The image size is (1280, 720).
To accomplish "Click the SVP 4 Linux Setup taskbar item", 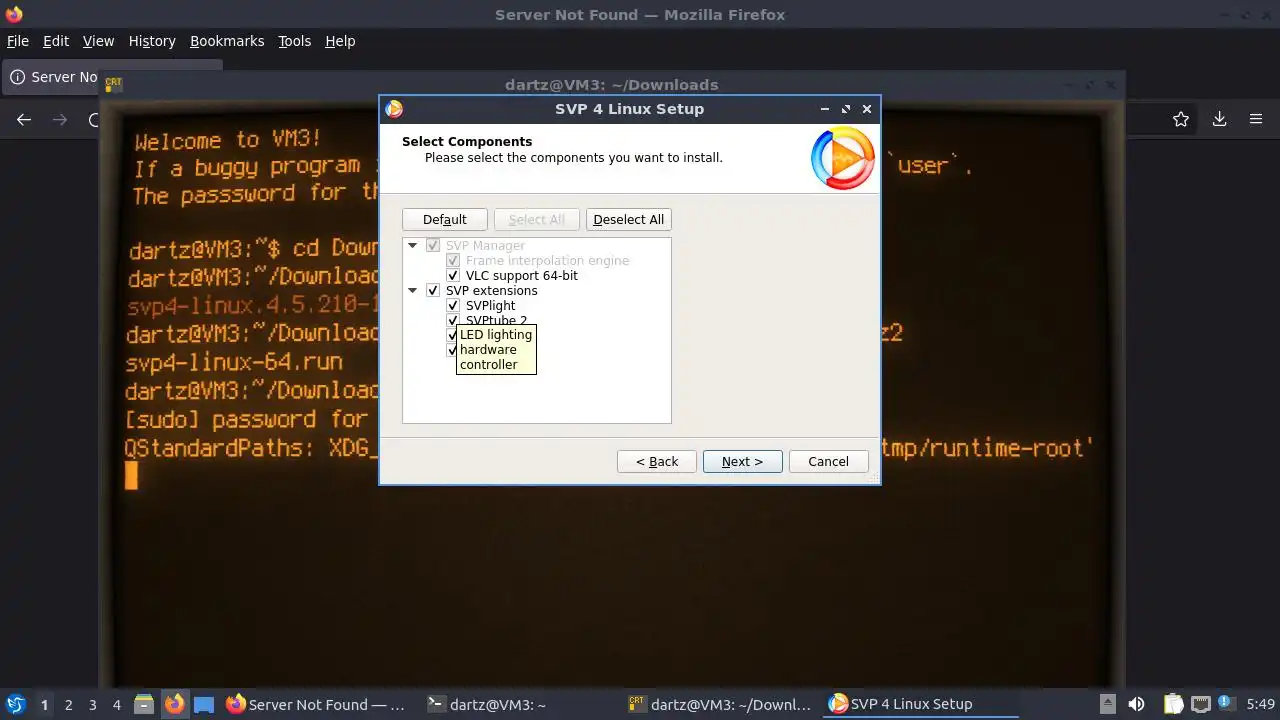I will (922, 705).
